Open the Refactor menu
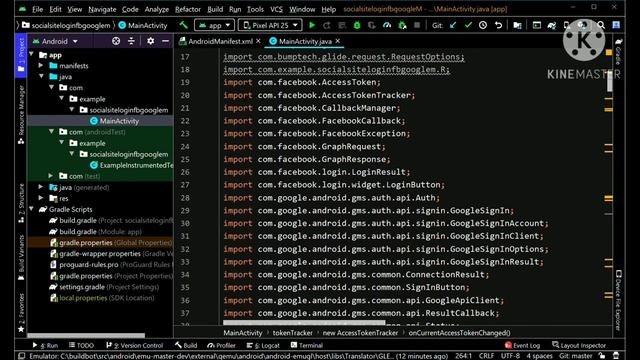 click(x=188, y=9)
